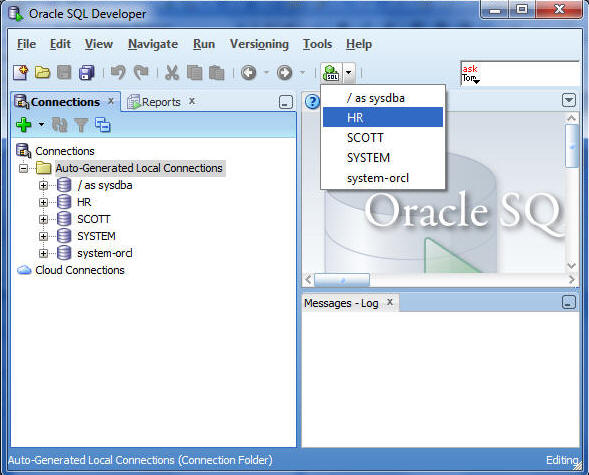589x475 pixels.
Task: Click the Save toolbar icon
Action: [64, 72]
